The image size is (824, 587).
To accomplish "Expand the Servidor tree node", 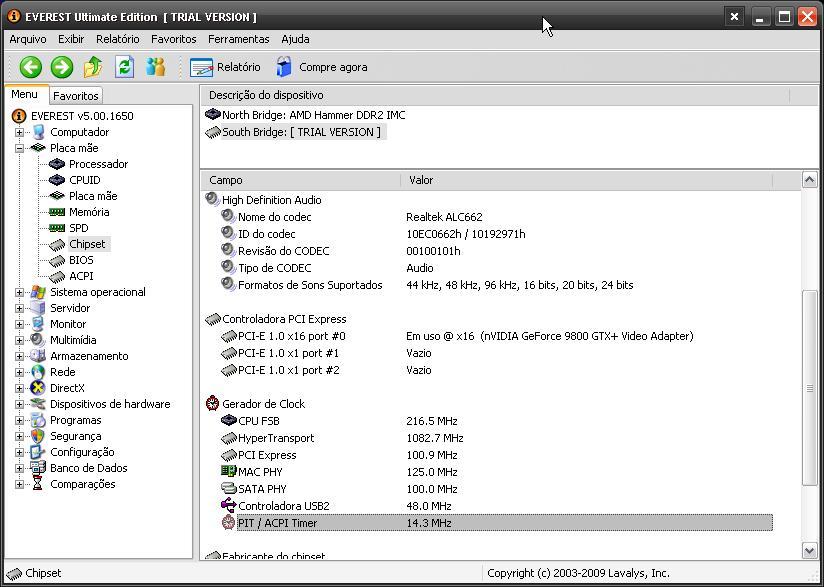I will [19, 308].
